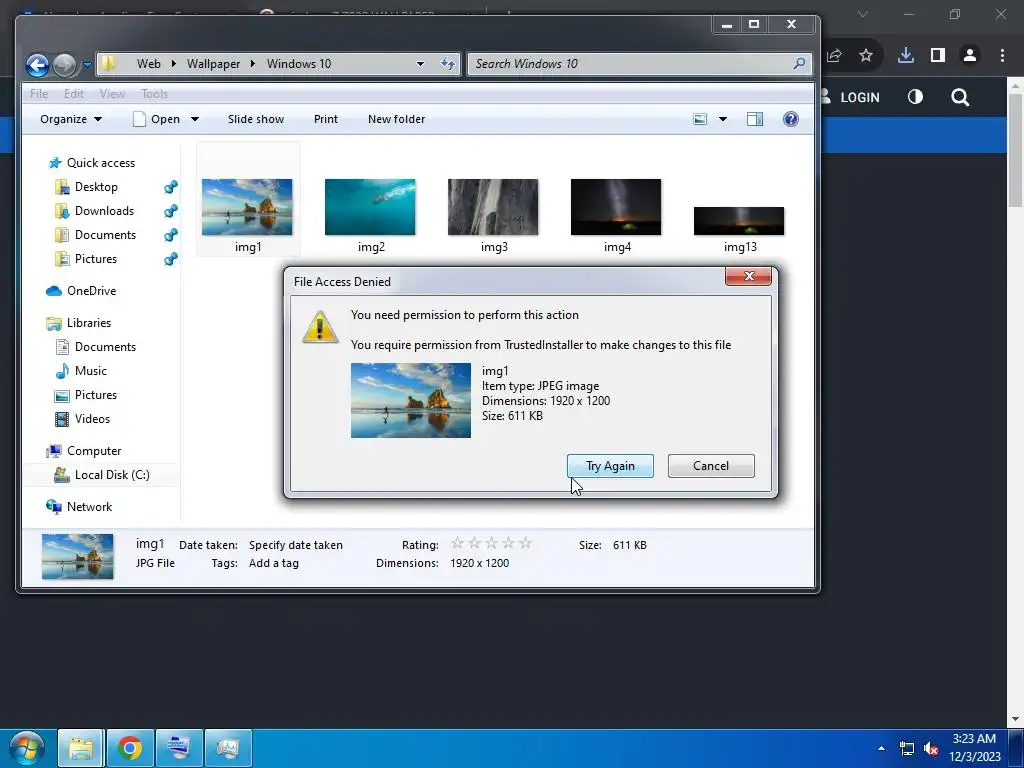This screenshot has height=768, width=1024.
Task: Click Specify date taken in details pane
Action: point(296,545)
